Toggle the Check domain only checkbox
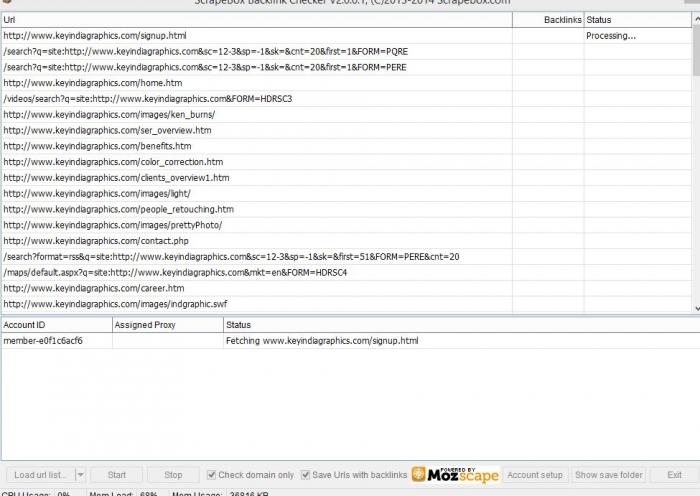The height and width of the screenshot is (496, 700). [x=212, y=475]
